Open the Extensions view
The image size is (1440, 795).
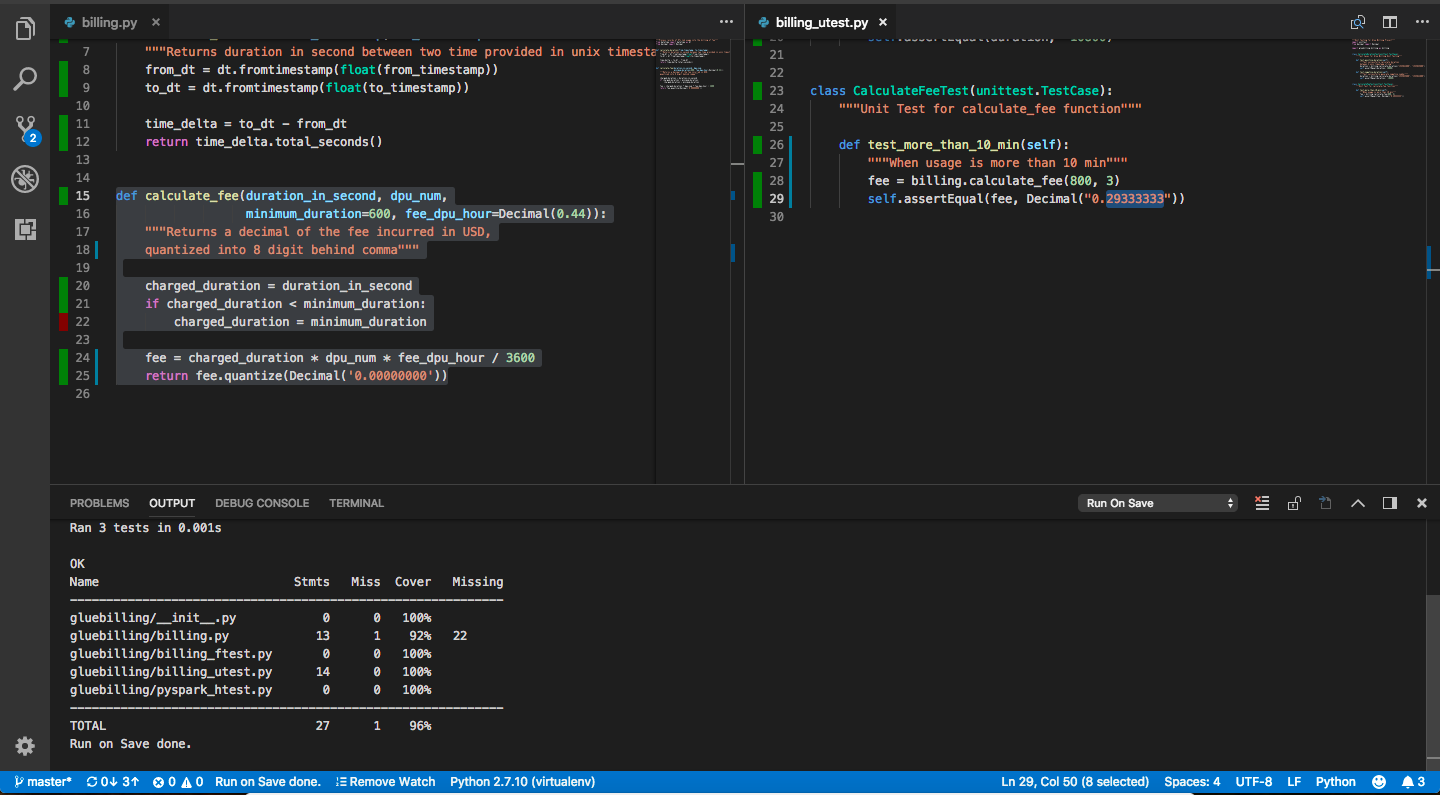pyautogui.click(x=25, y=229)
